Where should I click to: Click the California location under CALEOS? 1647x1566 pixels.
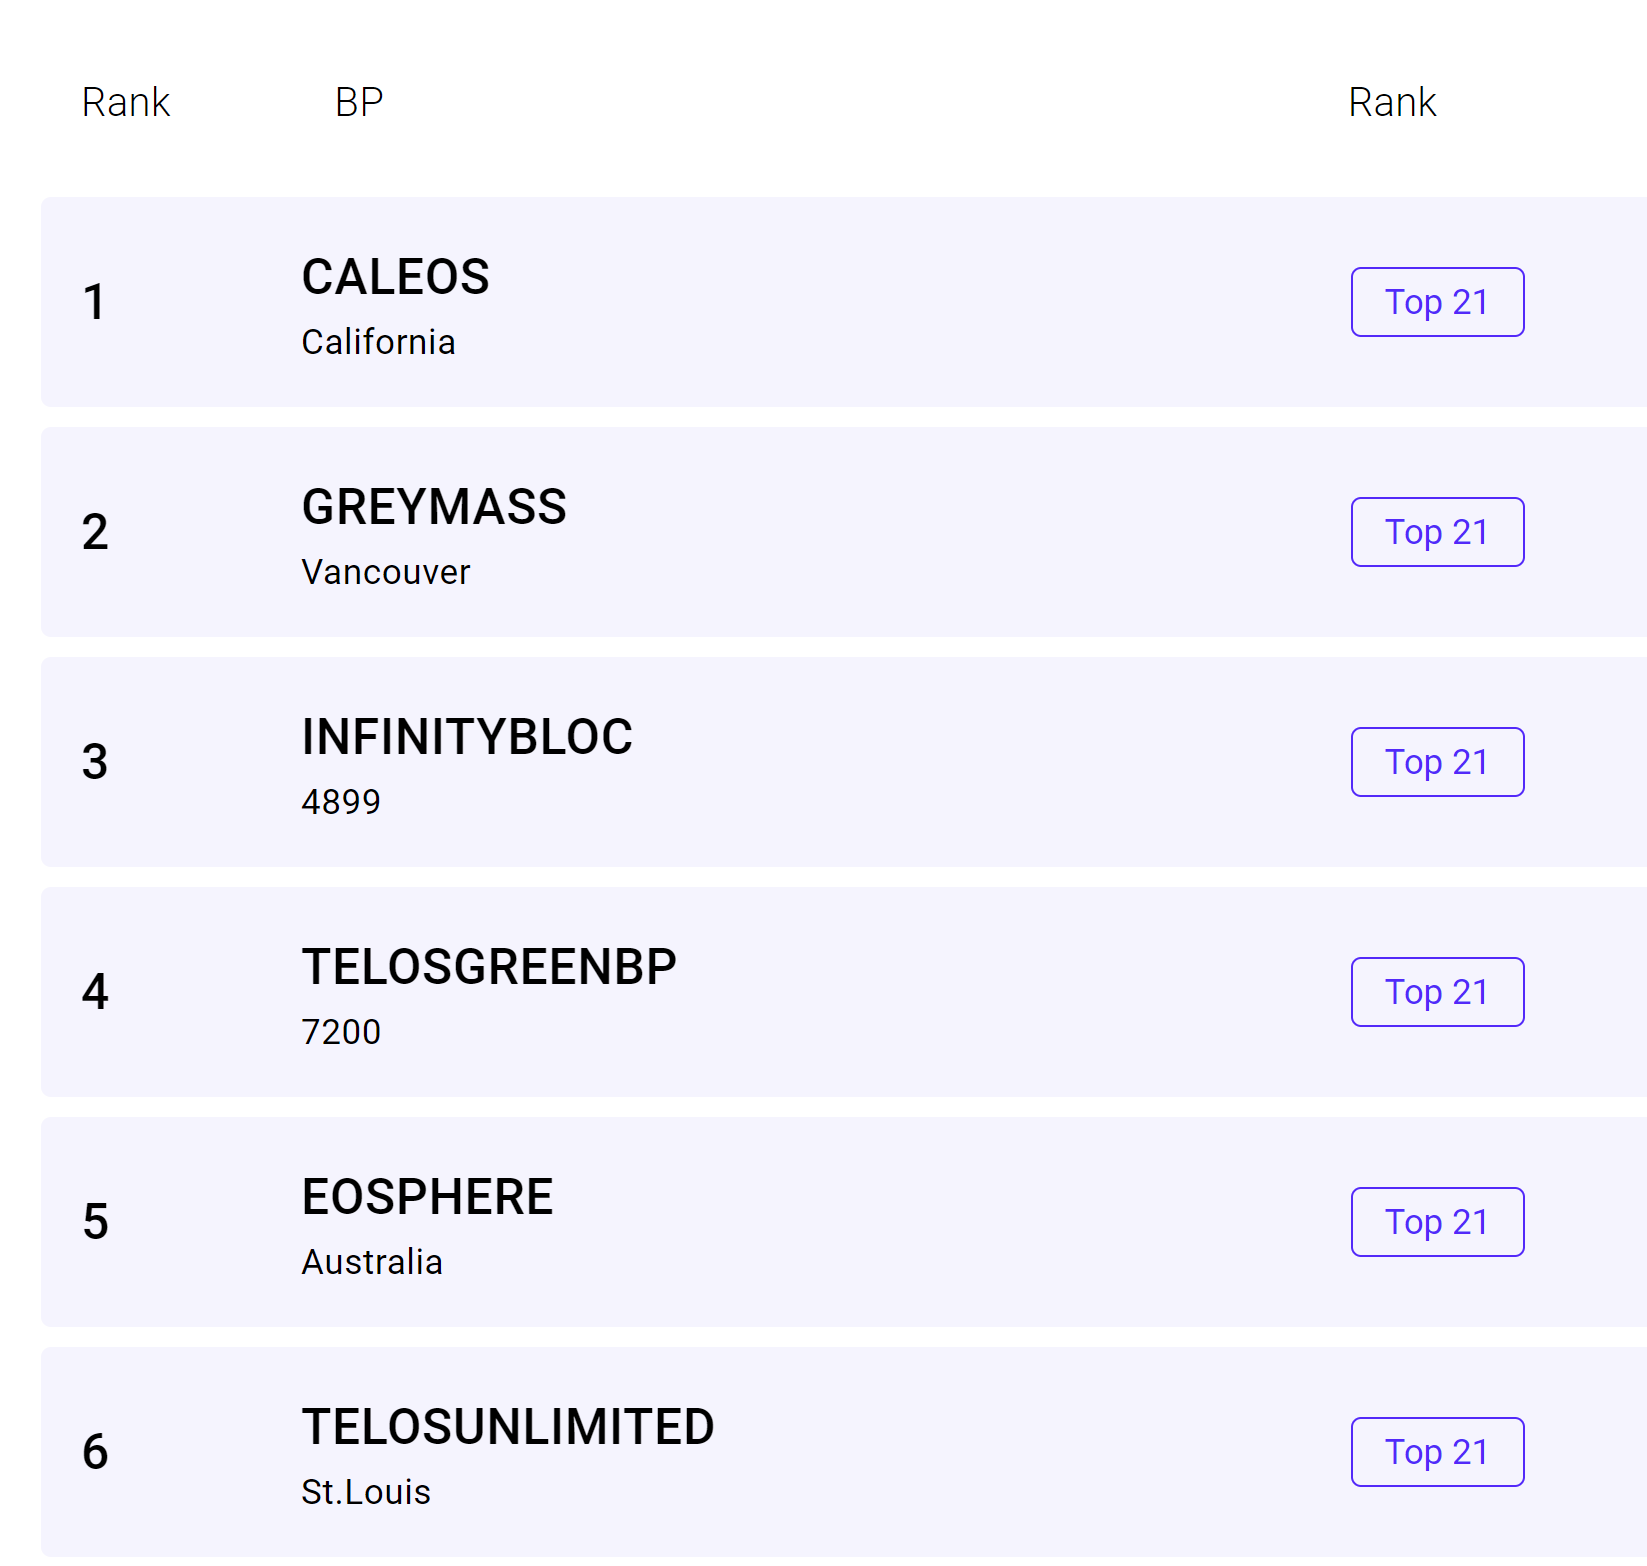click(x=378, y=342)
